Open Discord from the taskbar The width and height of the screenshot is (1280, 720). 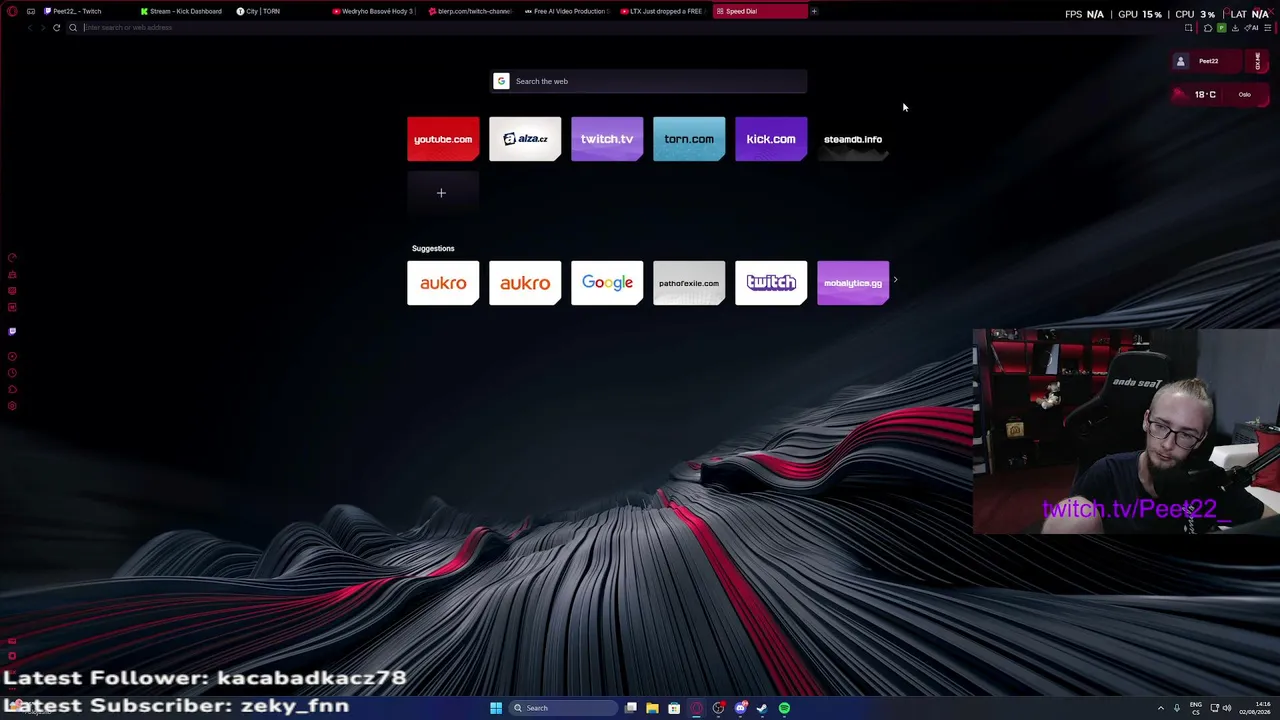(x=740, y=708)
